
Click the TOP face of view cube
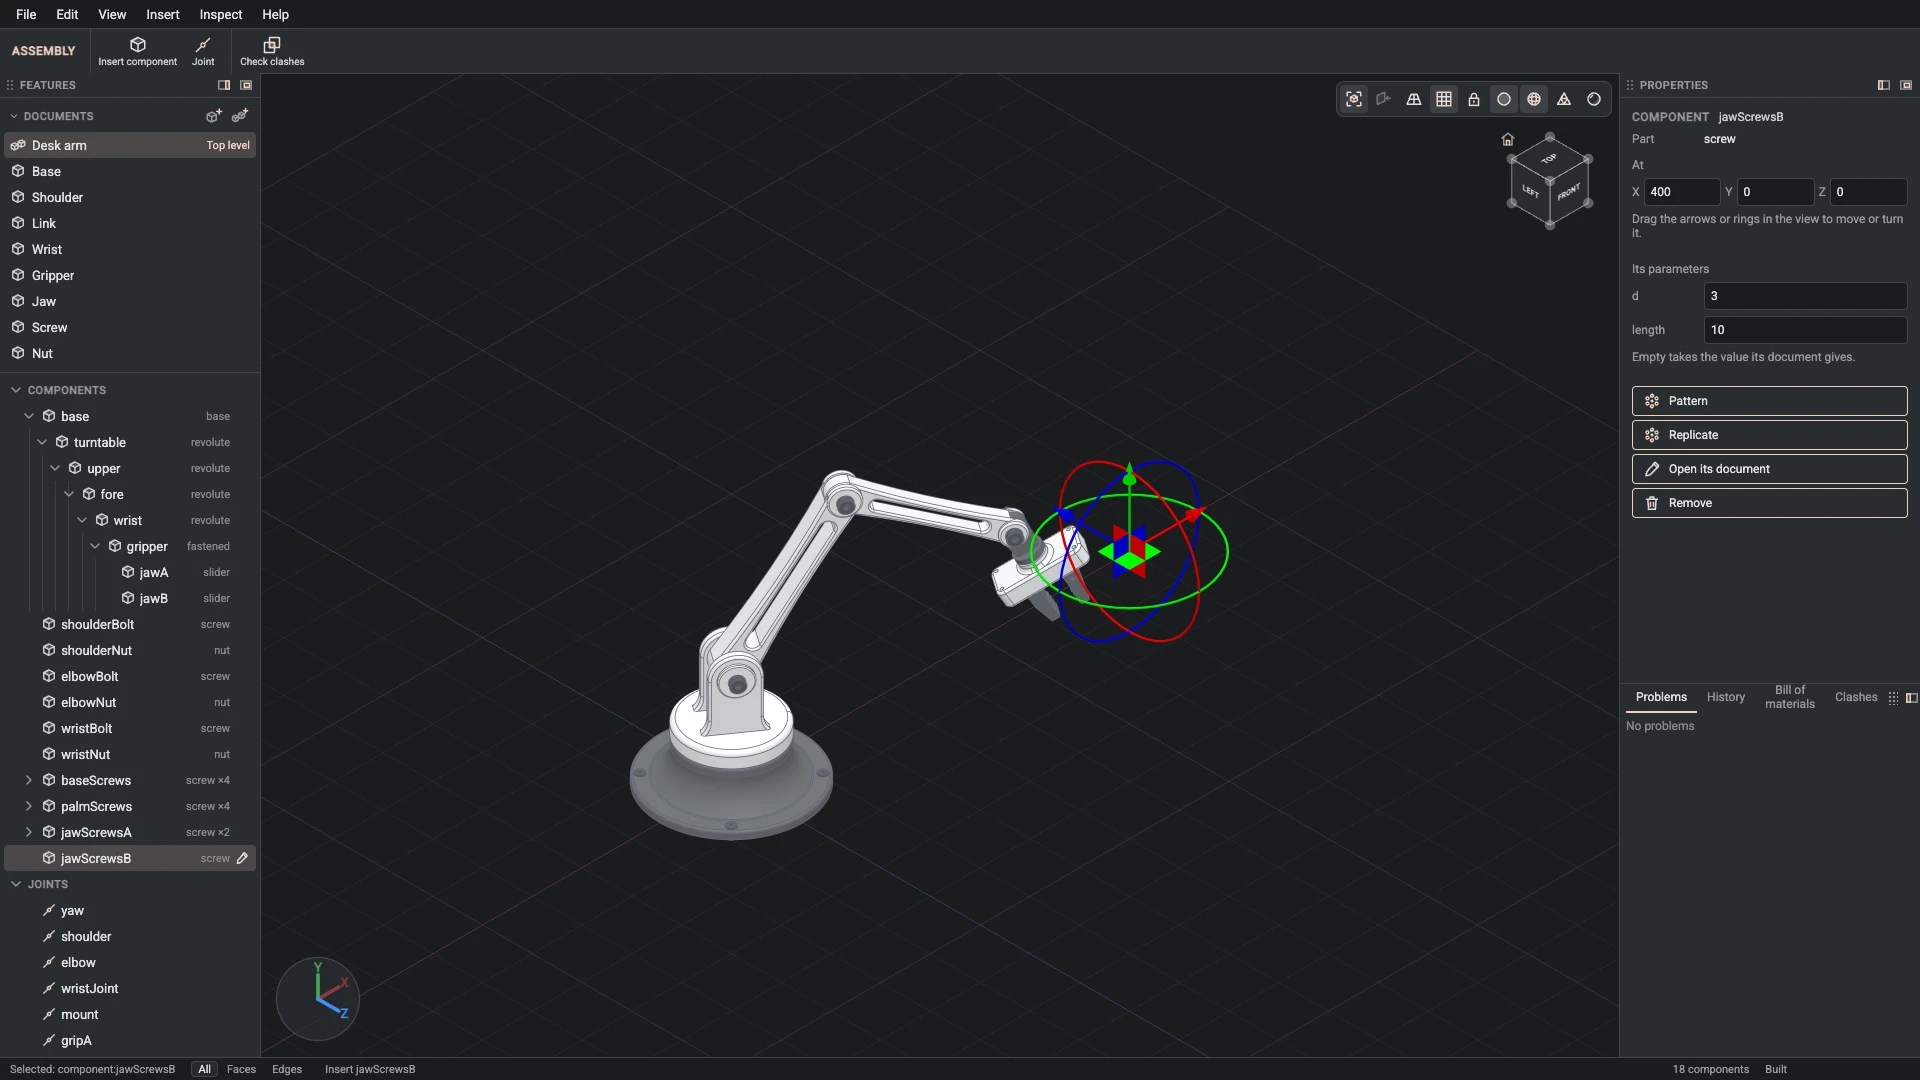(1549, 159)
